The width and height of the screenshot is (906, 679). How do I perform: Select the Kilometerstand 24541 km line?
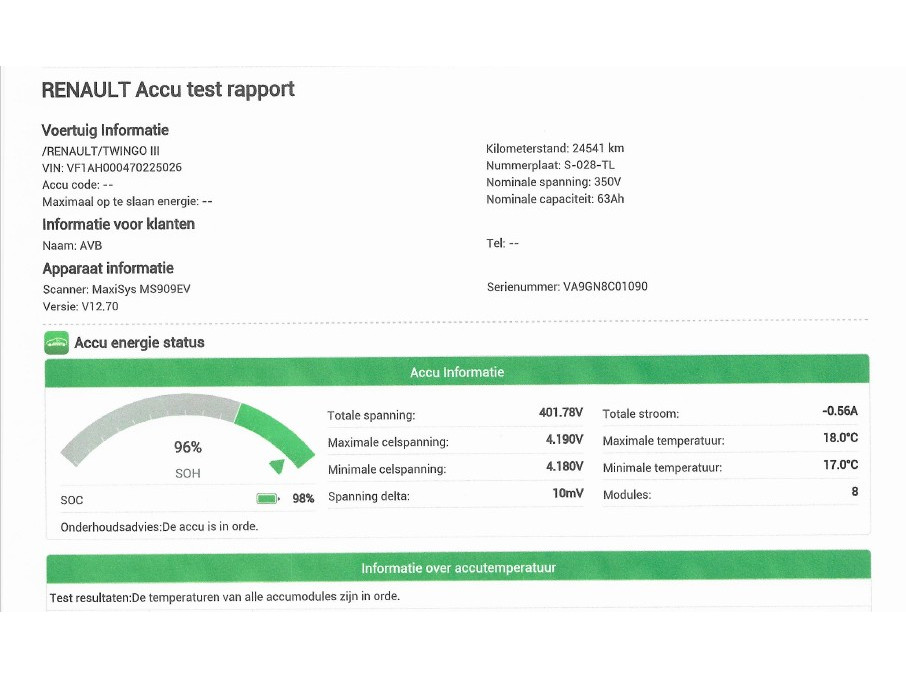coord(554,149)
